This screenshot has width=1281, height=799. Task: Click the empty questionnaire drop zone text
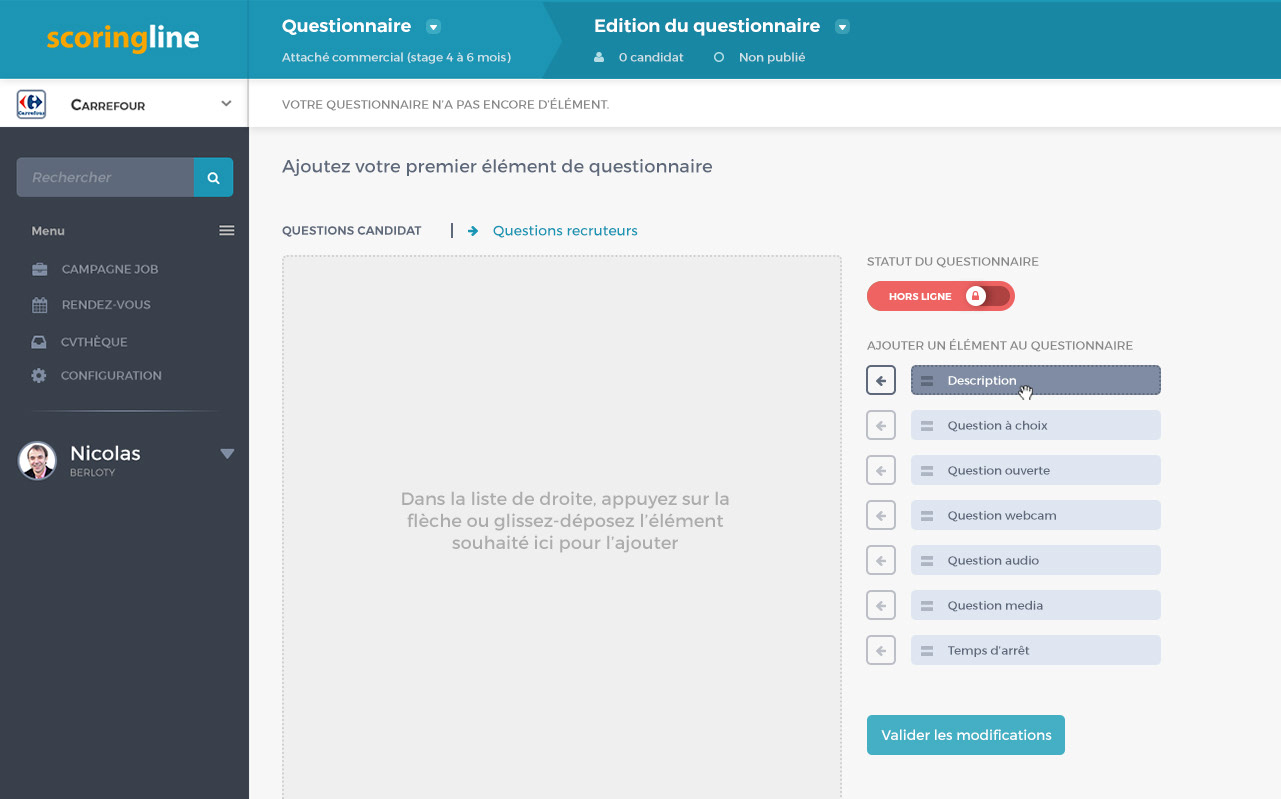point(565,521)
